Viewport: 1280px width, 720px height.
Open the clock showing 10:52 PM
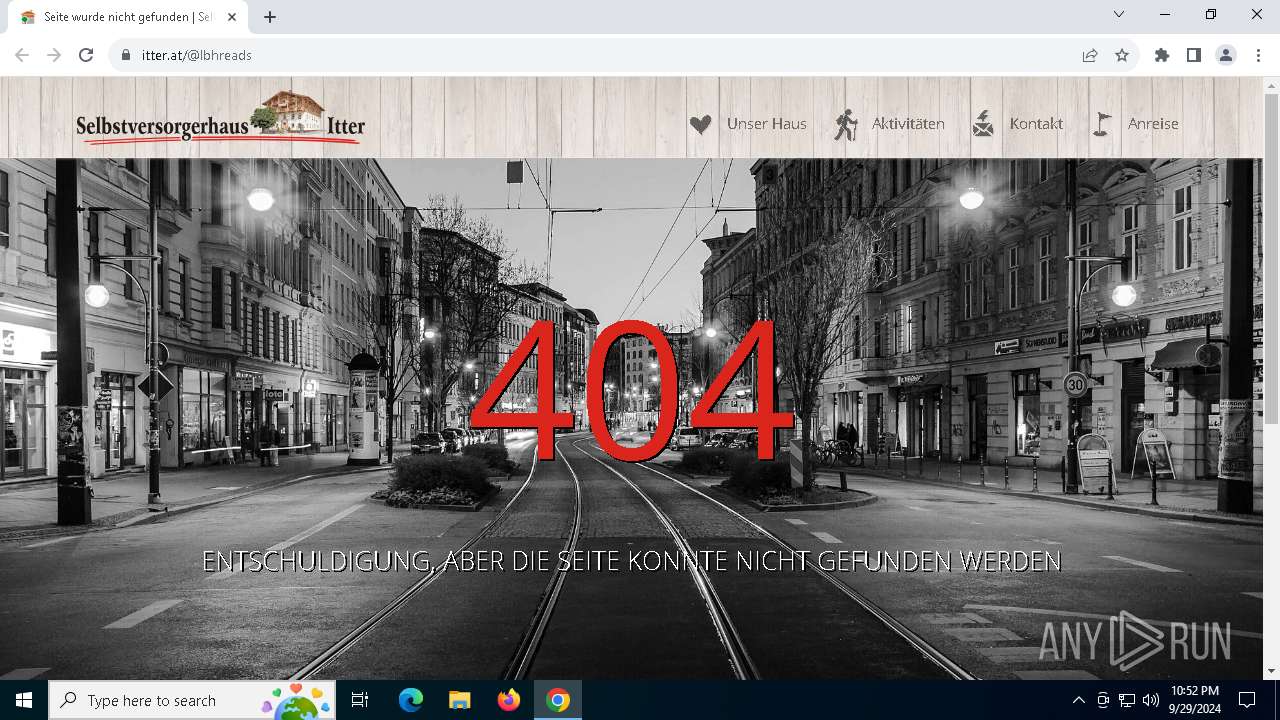click(1195, 700)
